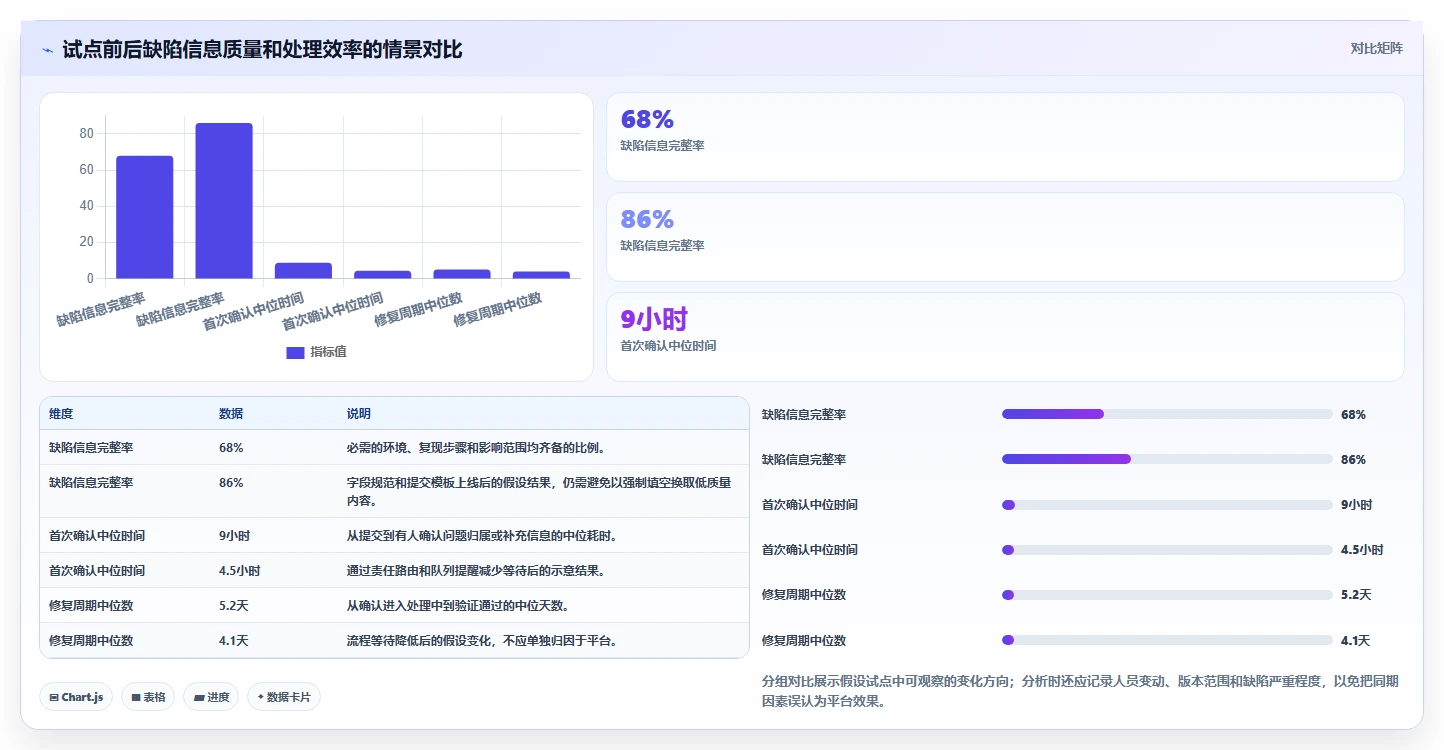Click the 80 tick on the chart y-axis
Image resolution: width=1444 pixels, height=750 pixels.
[87, 134]
